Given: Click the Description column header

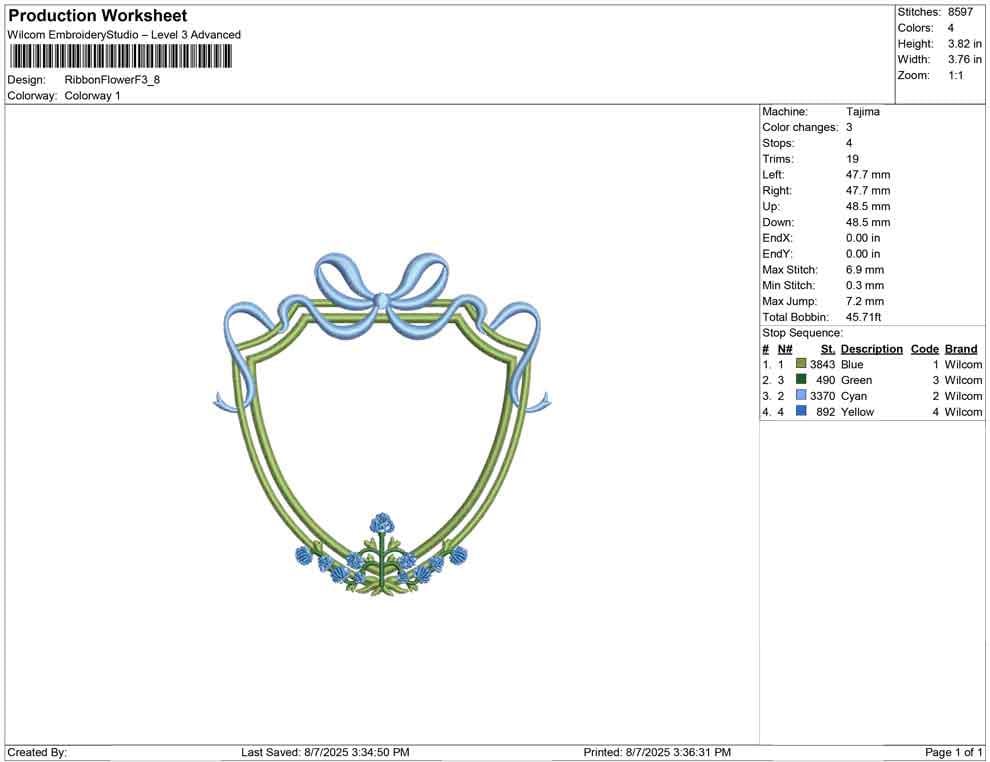Looking at the screenshot, I should 871,348.
